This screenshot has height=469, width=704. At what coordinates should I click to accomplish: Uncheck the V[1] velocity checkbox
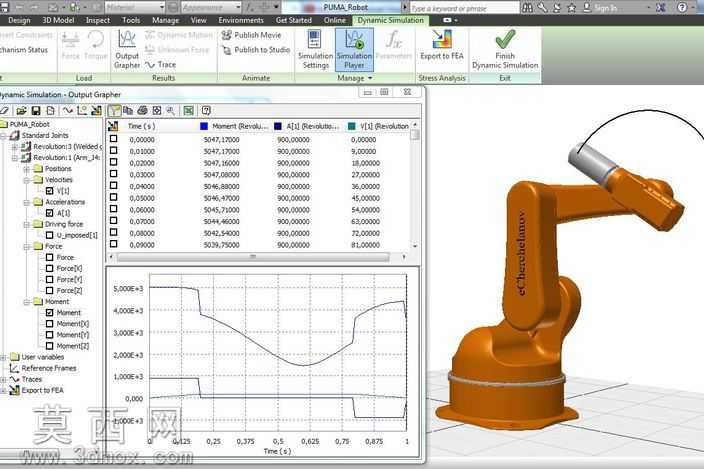tap(50, 191)
